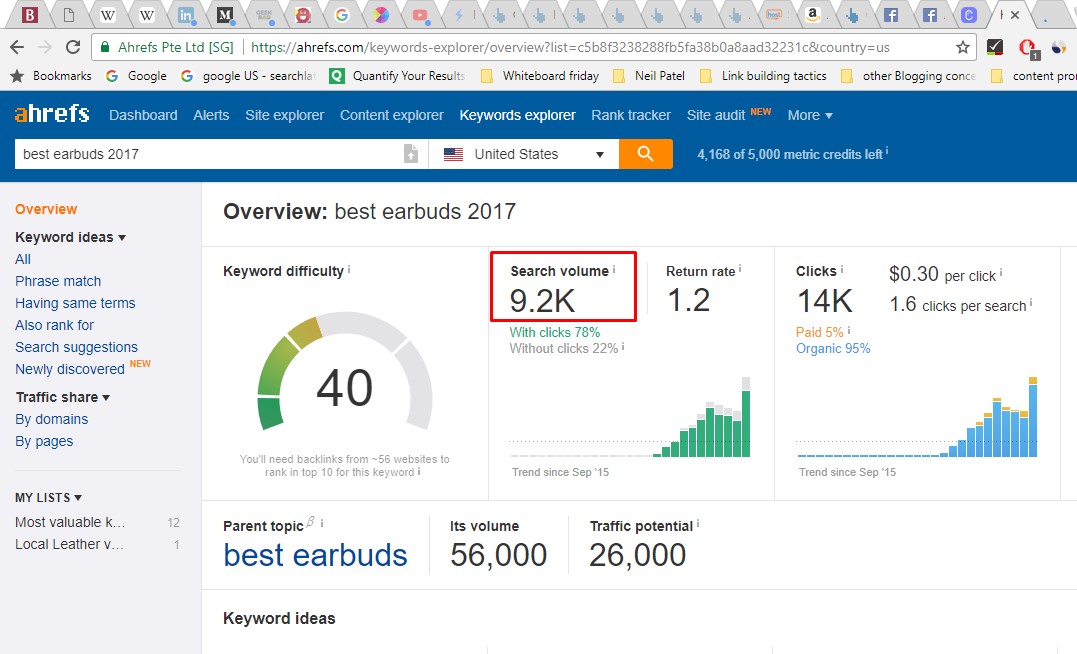The image size is (1077, 654).
Task: Click the Return rate info icon
Action: (x=740, y=269)
